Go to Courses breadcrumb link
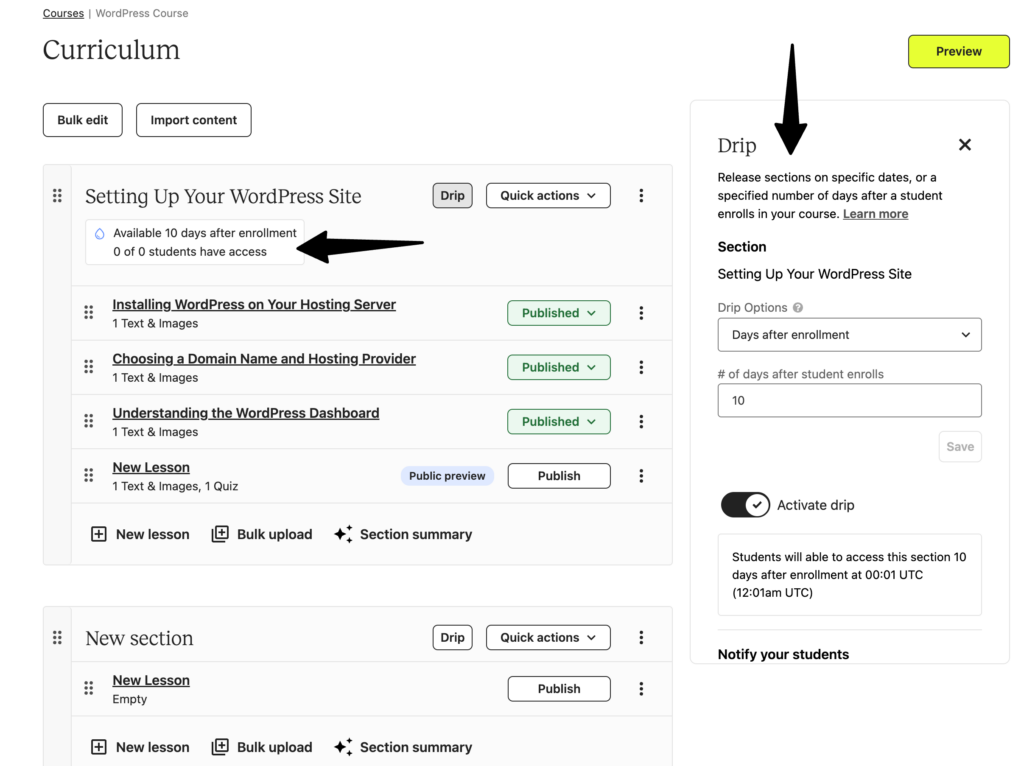Screen dimensions: 1024x766 click(x=63, y=13)
